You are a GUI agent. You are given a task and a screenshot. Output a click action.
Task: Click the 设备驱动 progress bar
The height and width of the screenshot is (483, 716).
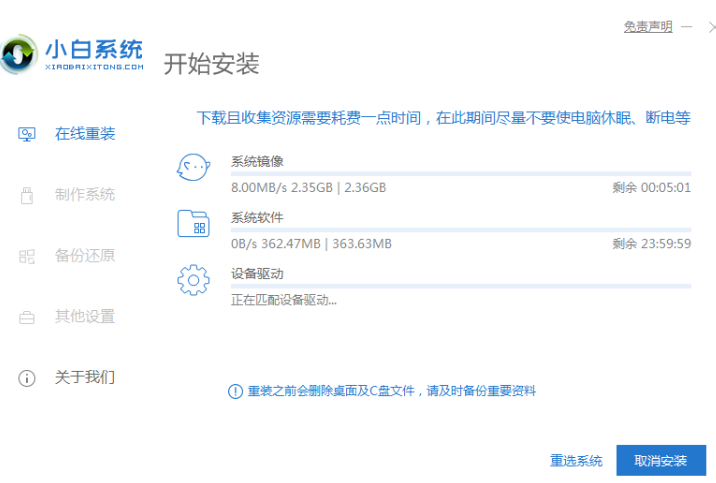click(460, 286)
